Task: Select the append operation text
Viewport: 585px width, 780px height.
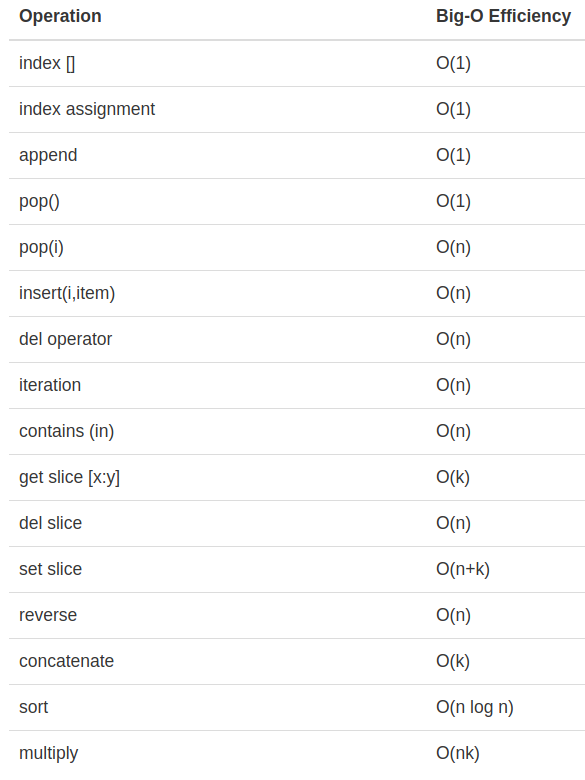Action: coord(48,155)
